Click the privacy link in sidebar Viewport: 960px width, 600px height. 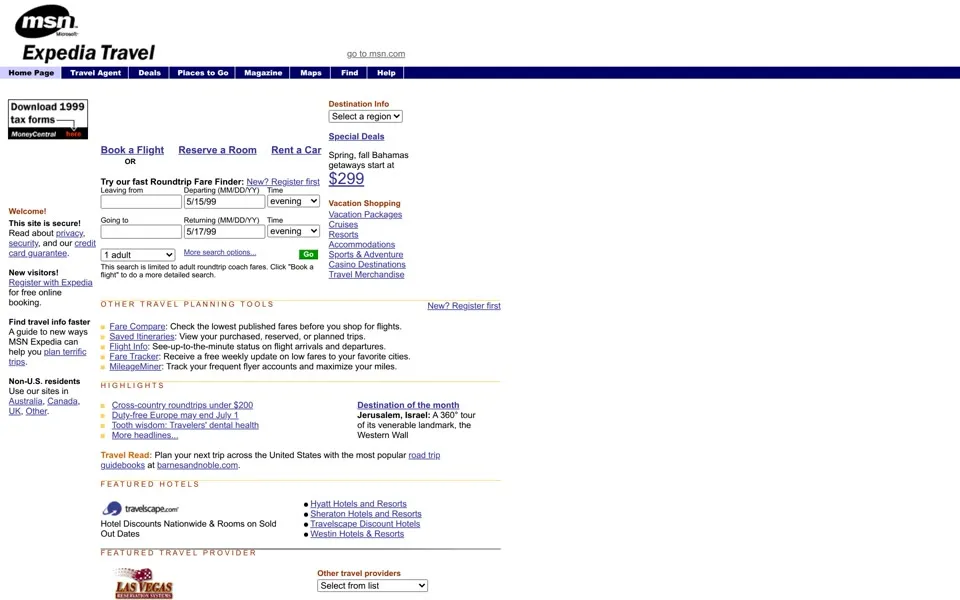[69, 233]
